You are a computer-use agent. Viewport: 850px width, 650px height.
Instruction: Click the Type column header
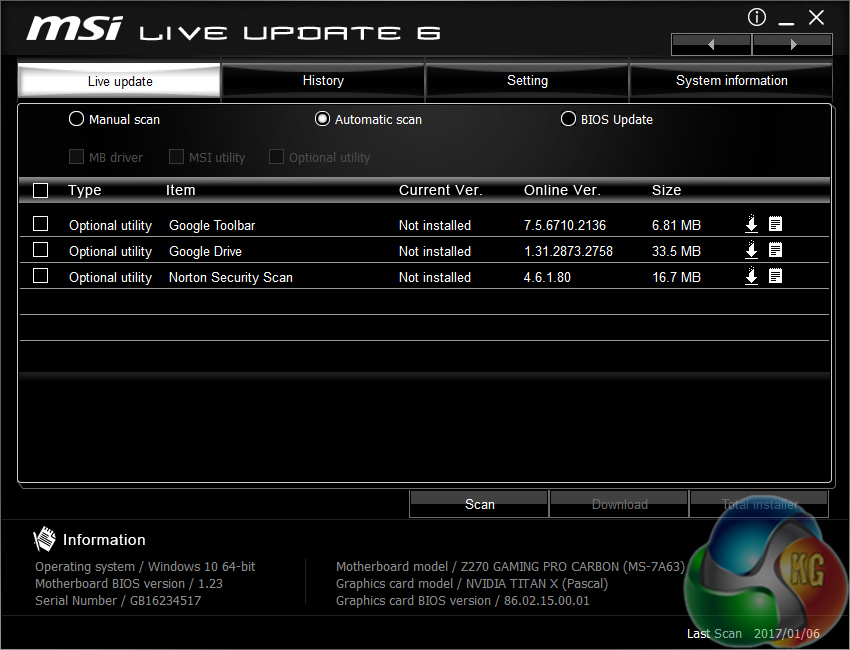pyautogui.click(x=85, y=190)
